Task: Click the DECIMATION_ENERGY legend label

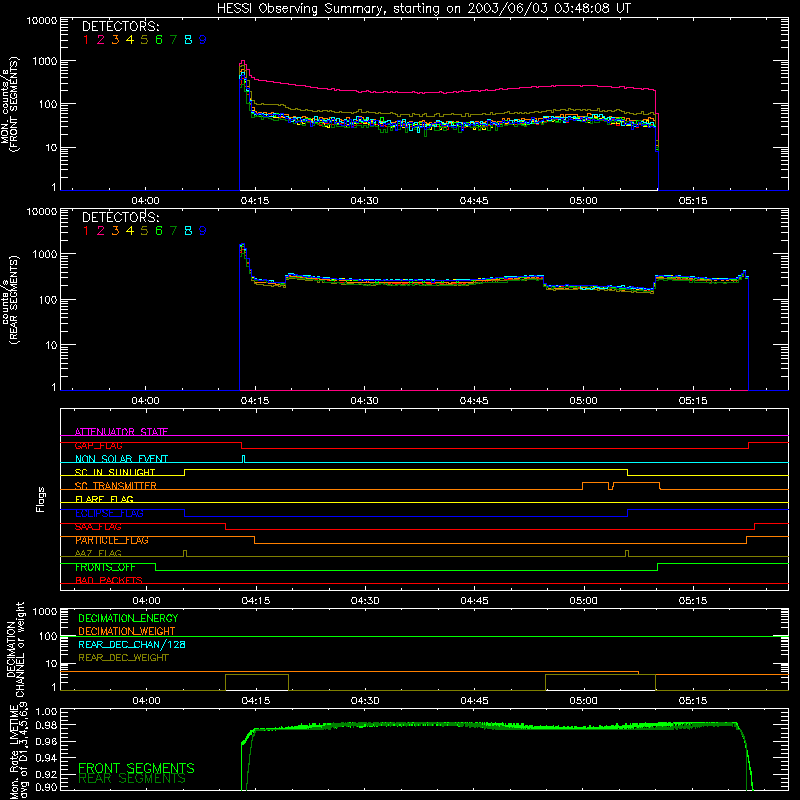Action: point(128,618)
